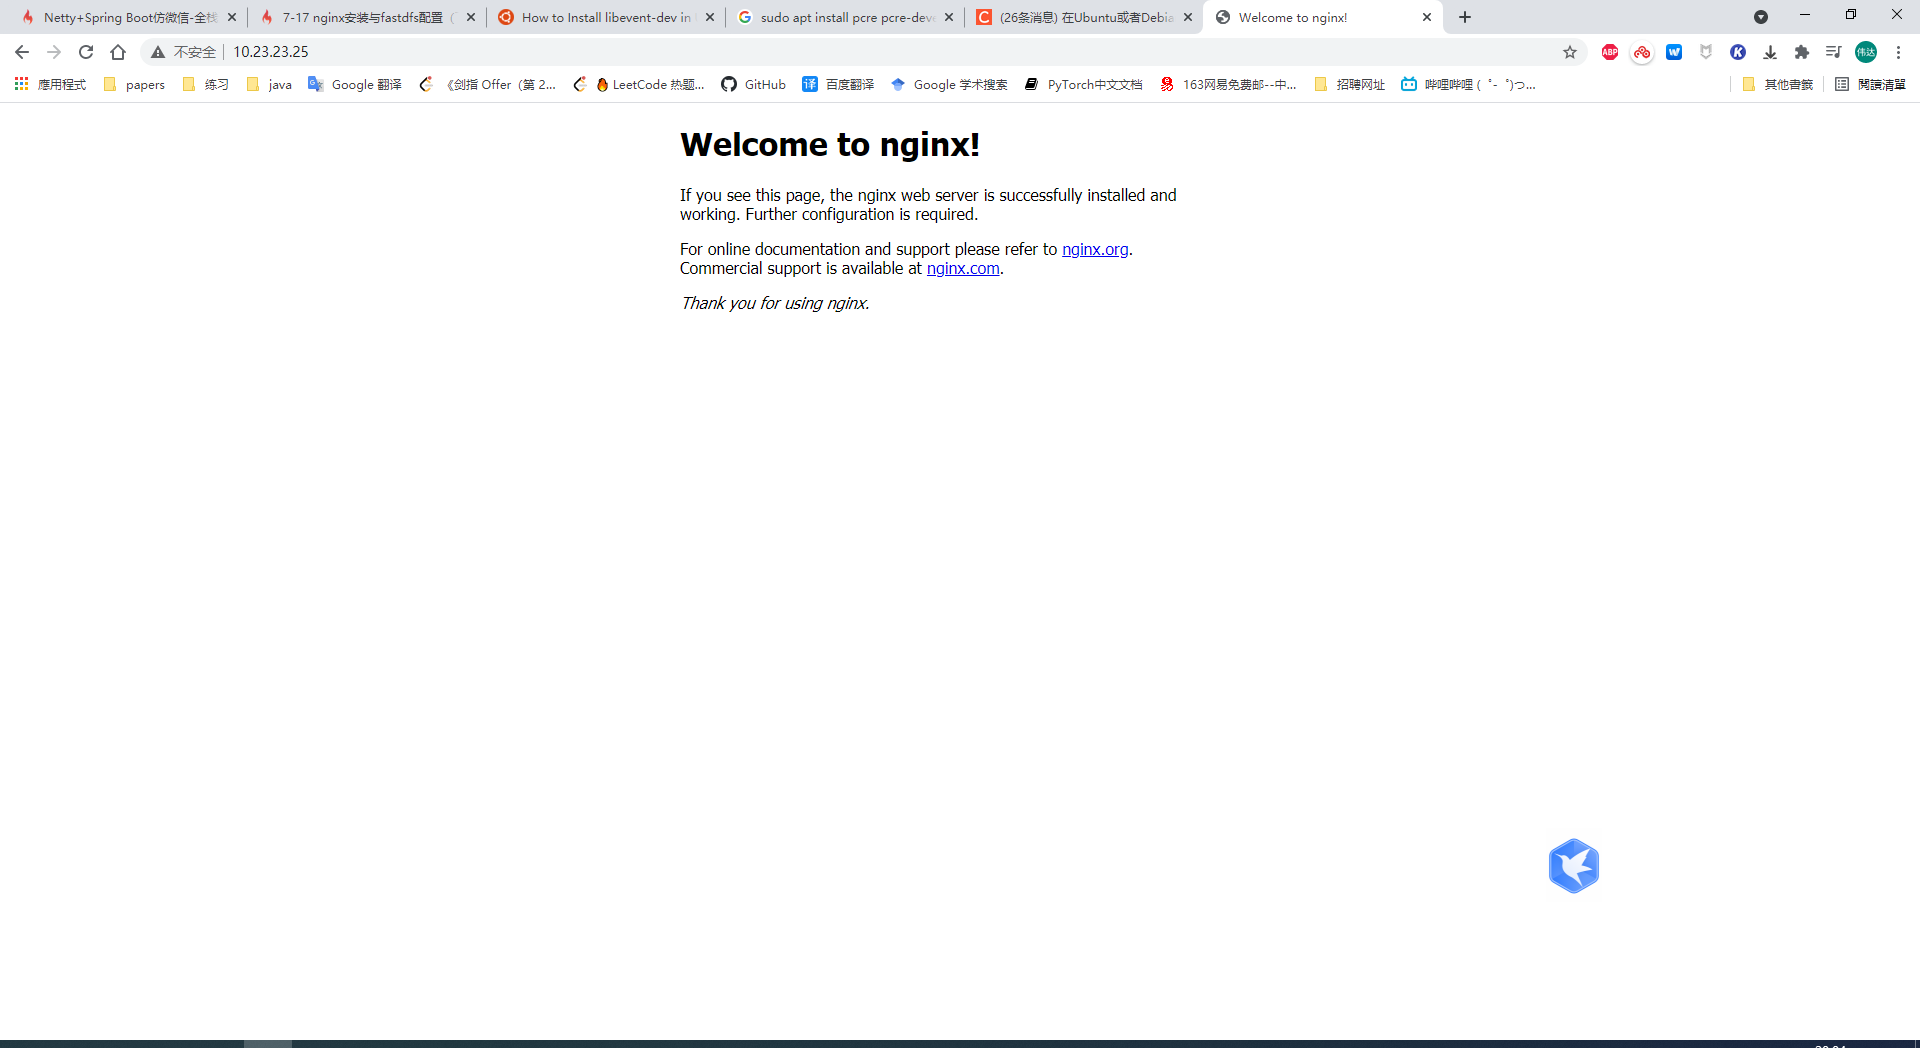The height and width of the screenshot is (1048, 1920).
Task: Switch to the sudo apt install pcre tab
Action: pos(845,17)
